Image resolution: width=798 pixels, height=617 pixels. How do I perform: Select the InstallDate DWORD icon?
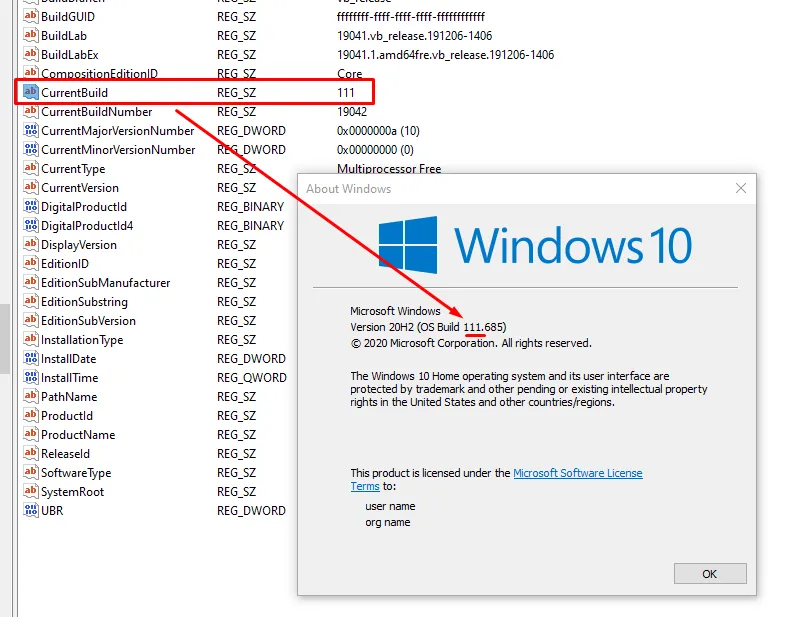pyautogui.click(x=31, y=358)
